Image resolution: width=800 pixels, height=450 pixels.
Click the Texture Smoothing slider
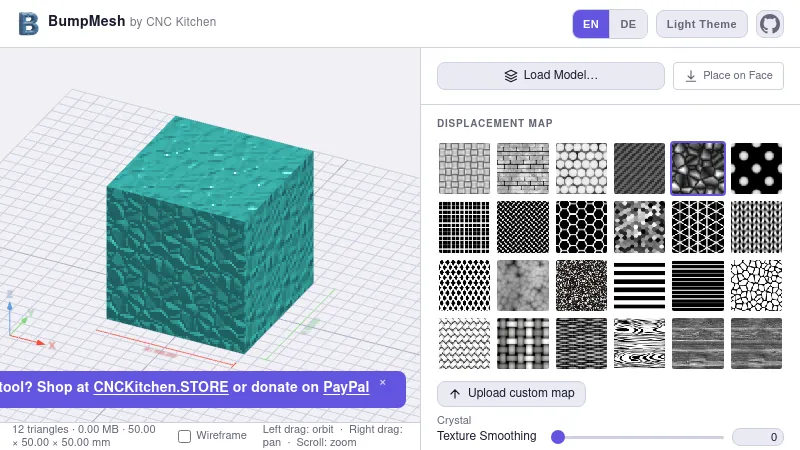pos(640,437)
